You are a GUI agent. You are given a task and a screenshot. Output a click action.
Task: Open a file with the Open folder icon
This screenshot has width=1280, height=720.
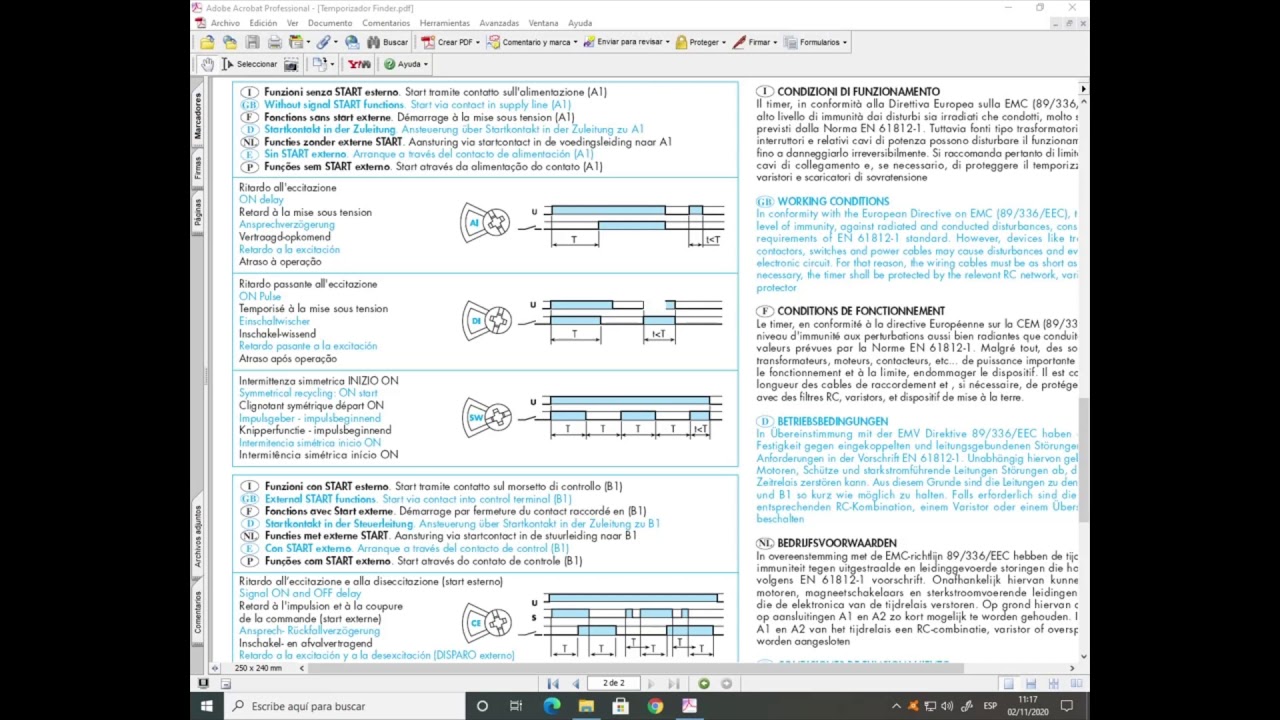pyautogui.click(x=207, y=42)
